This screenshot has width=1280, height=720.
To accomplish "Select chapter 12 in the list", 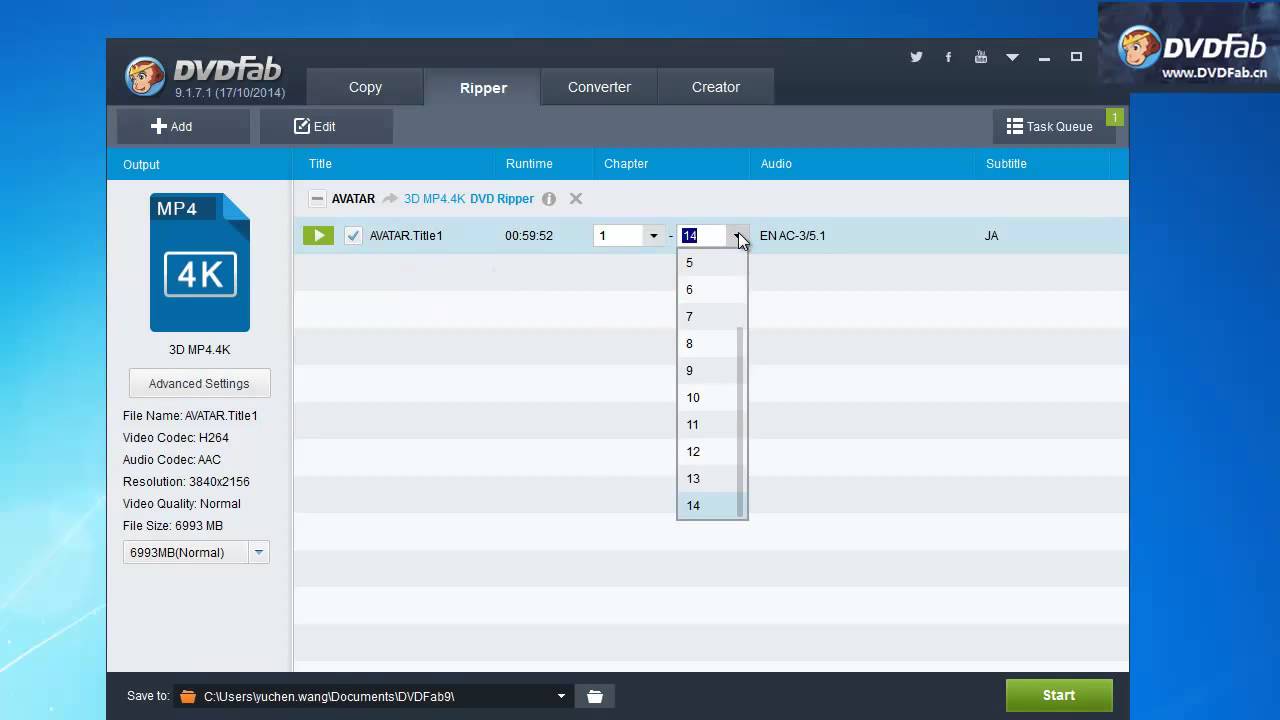I will (707, 452).
